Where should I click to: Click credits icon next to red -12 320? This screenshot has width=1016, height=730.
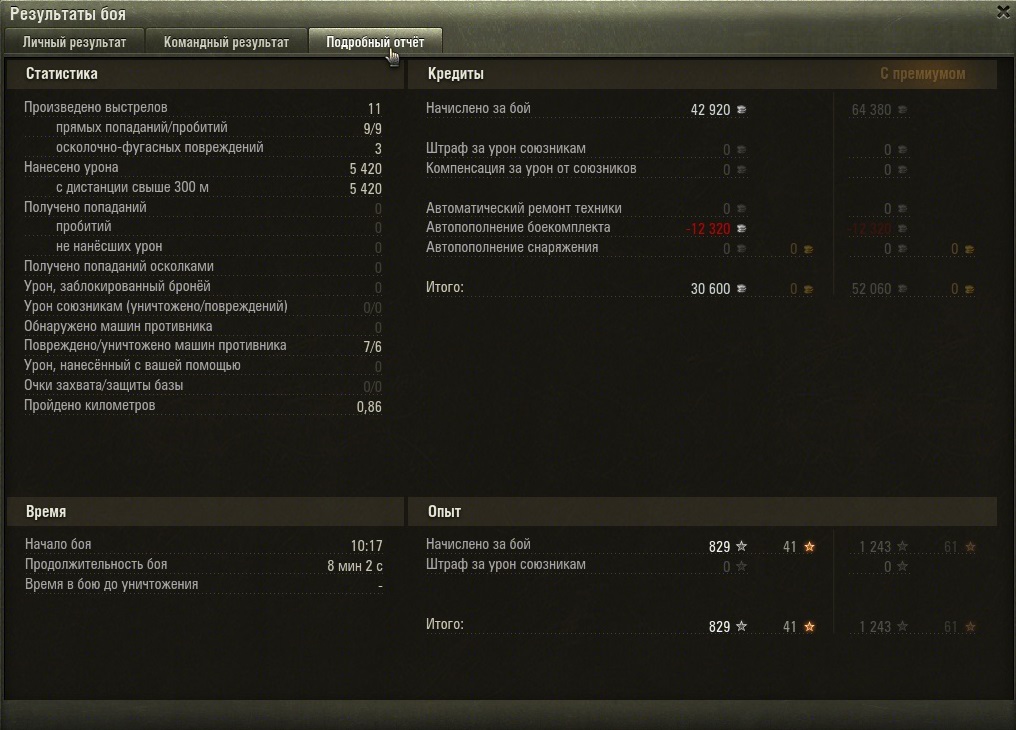point(742,228)
